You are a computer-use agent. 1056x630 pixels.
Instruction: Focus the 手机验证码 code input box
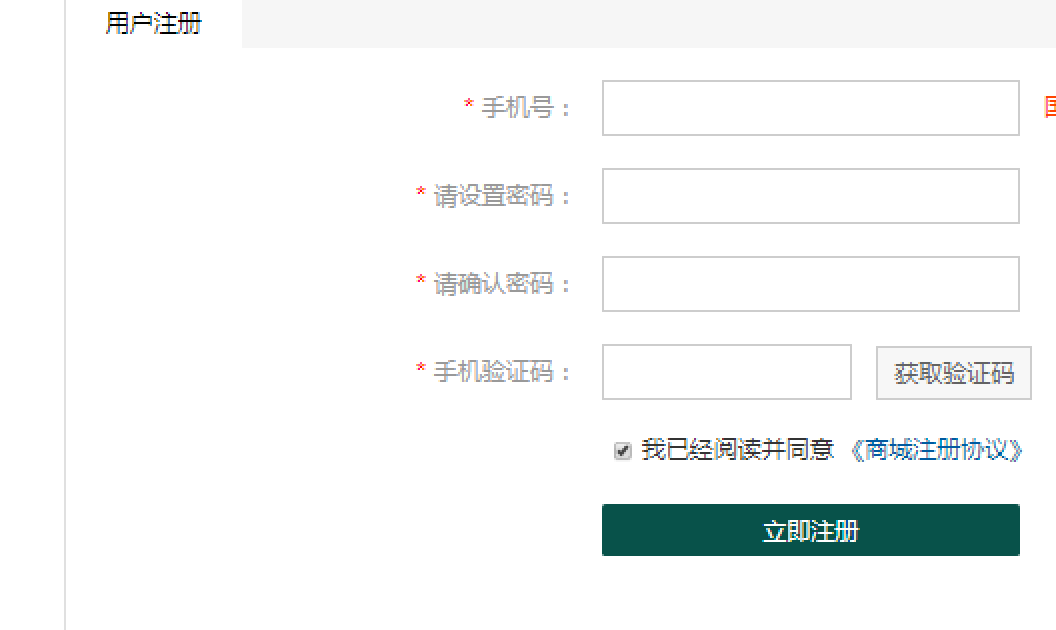pyautogui.click(x=727, y=372)
